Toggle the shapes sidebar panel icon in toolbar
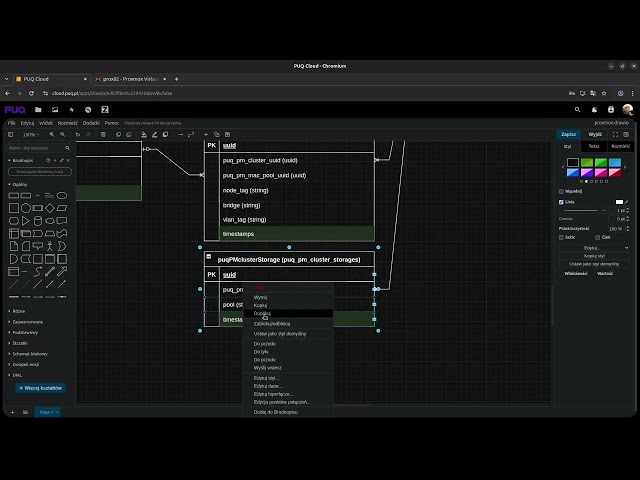 [11, 134]
